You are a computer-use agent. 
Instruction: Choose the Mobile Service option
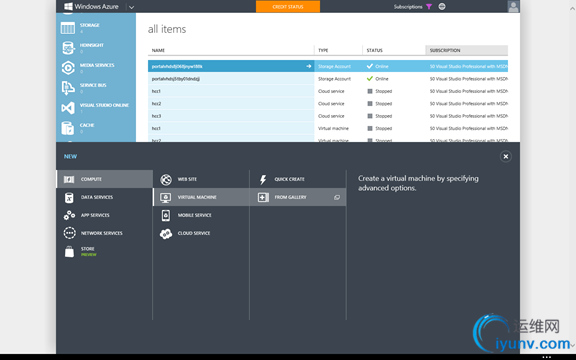(x=201, y=215)
